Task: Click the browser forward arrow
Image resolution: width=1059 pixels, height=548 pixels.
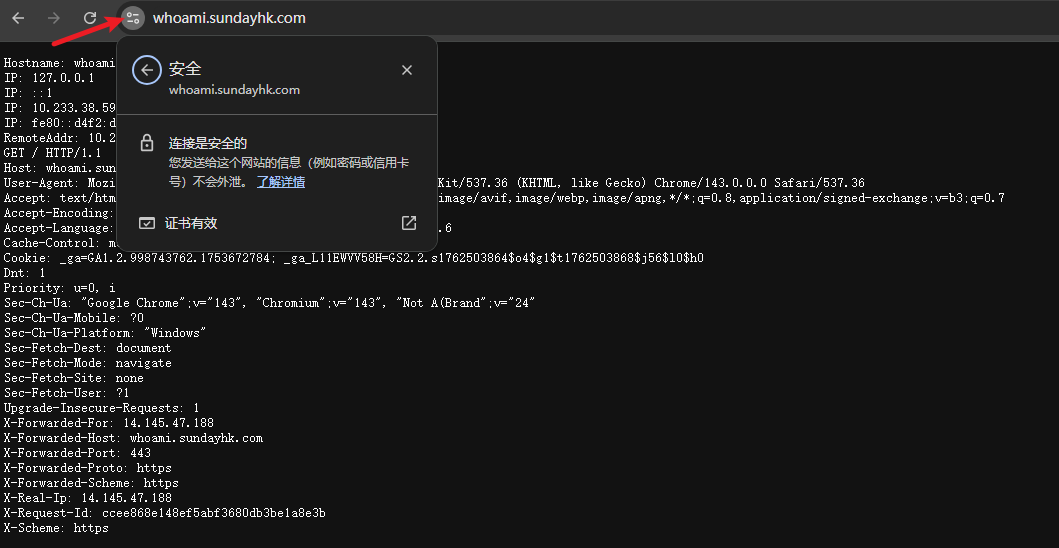Action: [x=54, y=18]
